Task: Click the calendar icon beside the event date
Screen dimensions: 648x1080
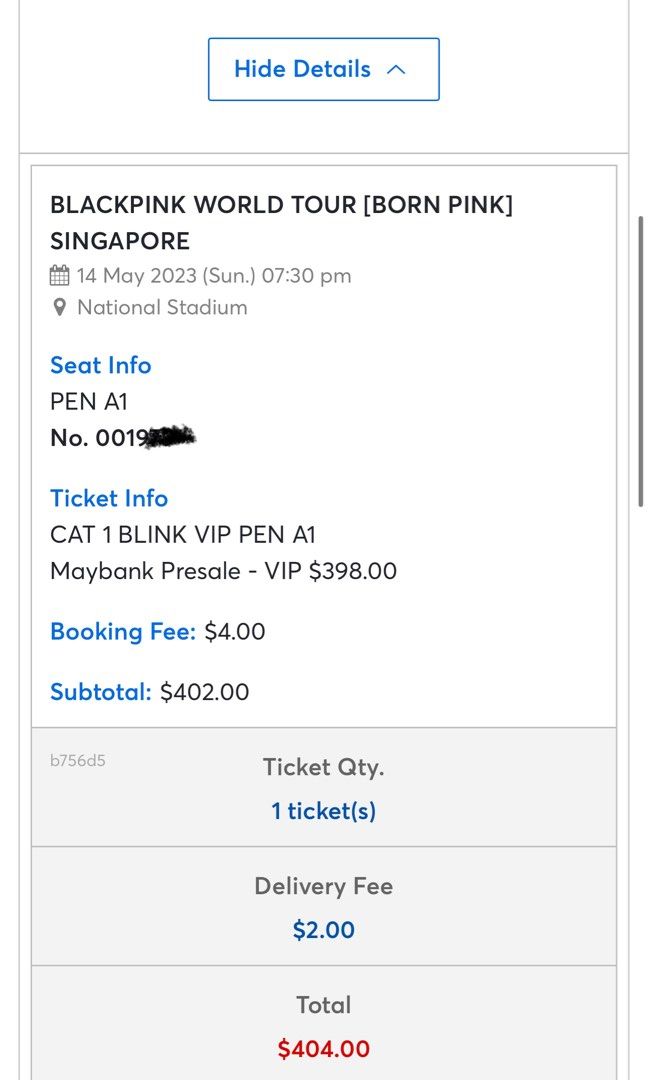Action: [60, 275]
